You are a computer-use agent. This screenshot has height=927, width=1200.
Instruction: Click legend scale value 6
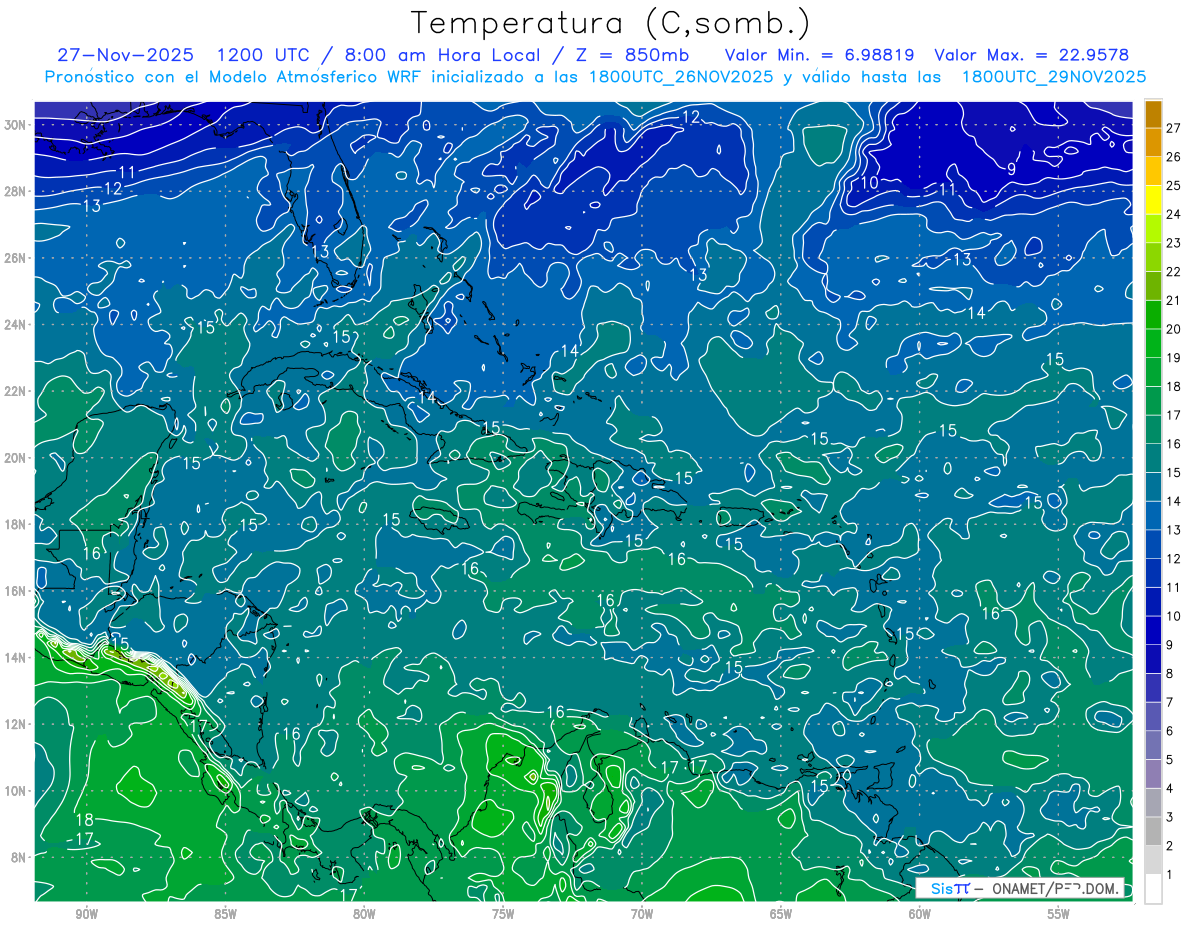tap(1171, 731)
